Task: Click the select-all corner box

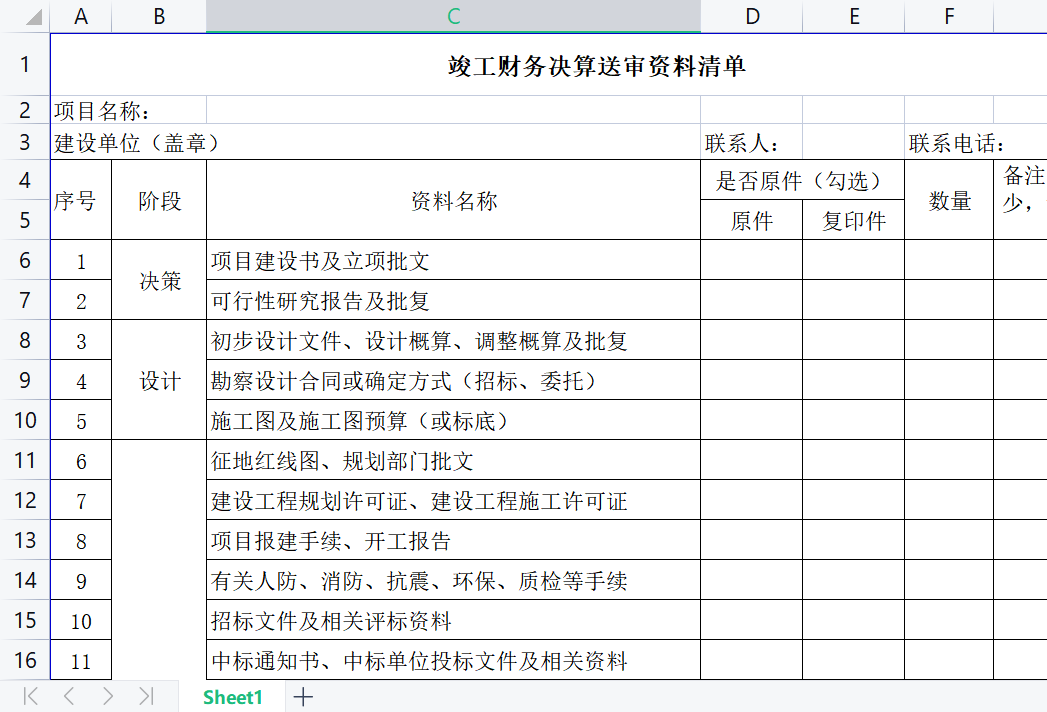Action: click(x=24, y=16)
